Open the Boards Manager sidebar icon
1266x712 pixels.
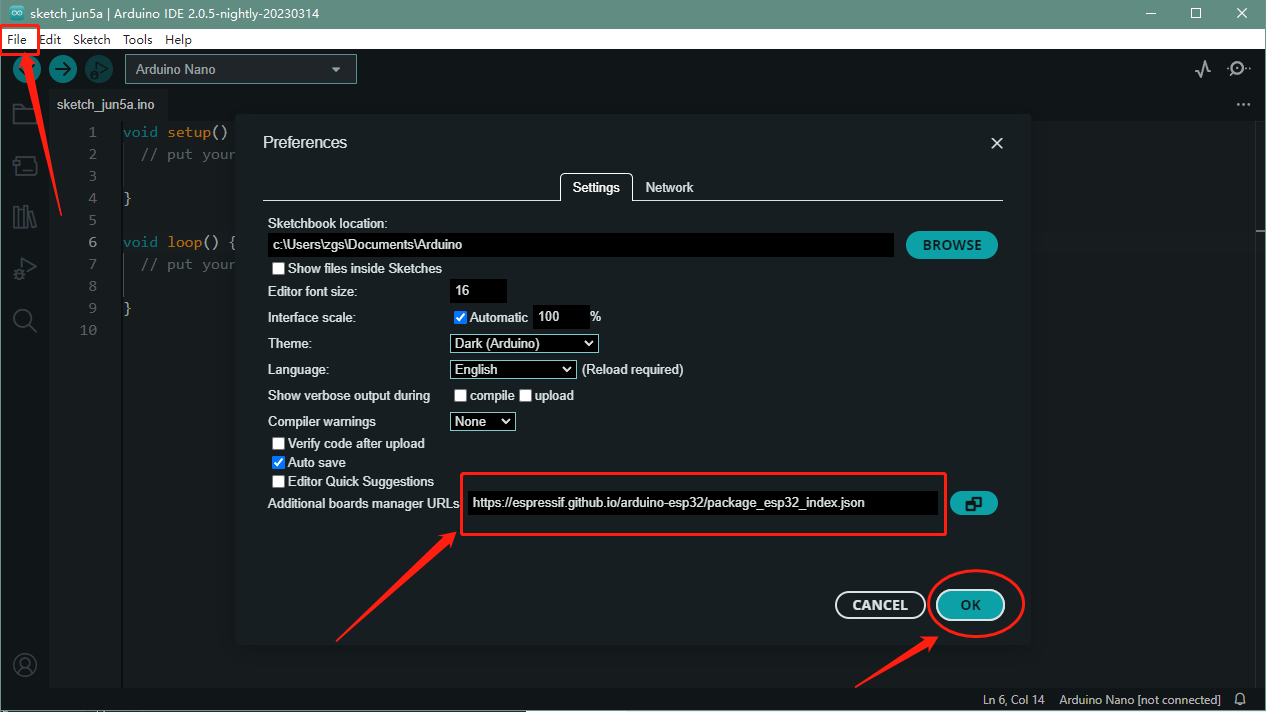pos(24,165)
